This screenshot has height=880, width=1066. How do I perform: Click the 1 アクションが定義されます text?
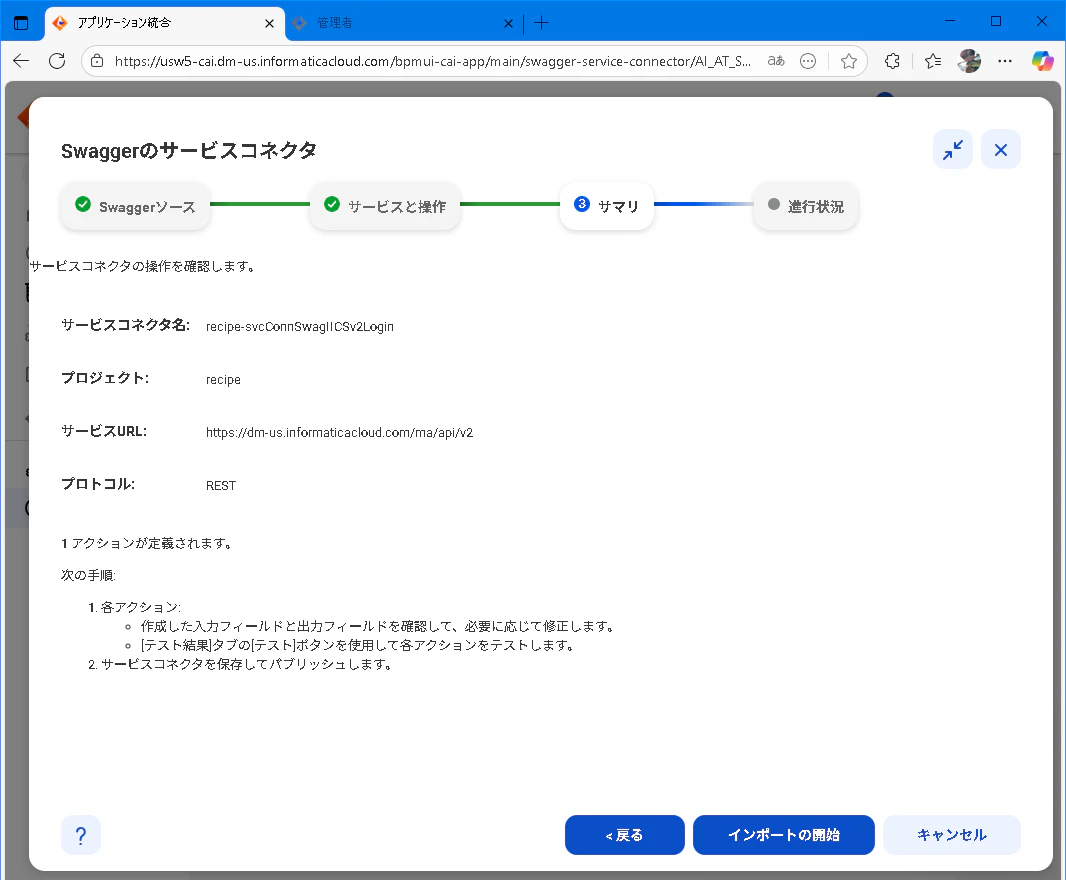point(147,543)
